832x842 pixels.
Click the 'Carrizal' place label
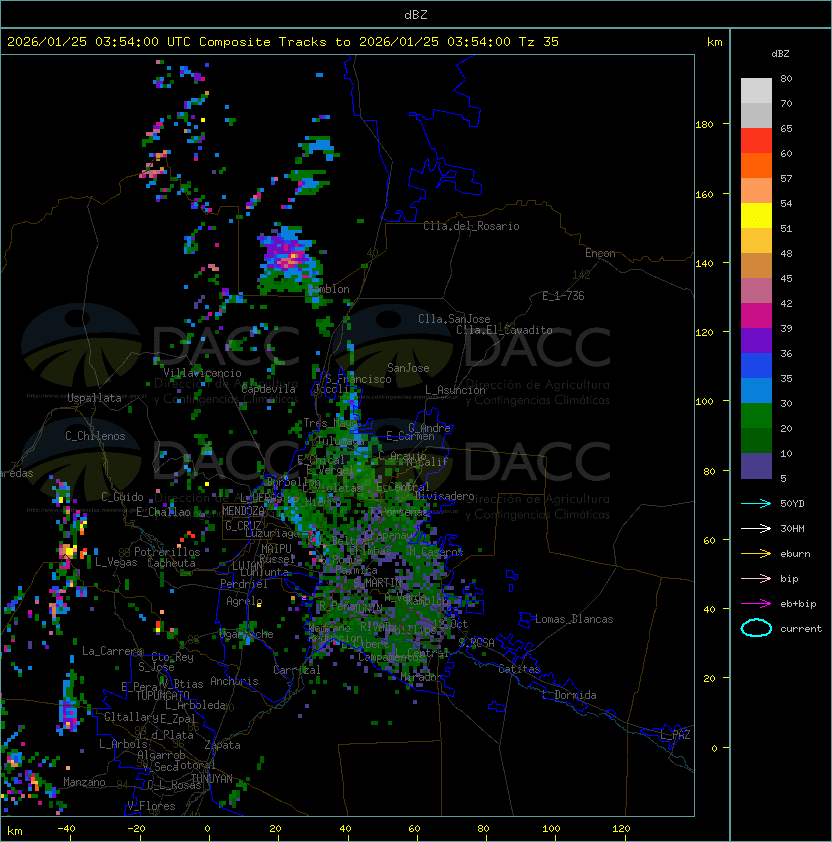click(x=297, y=670)
